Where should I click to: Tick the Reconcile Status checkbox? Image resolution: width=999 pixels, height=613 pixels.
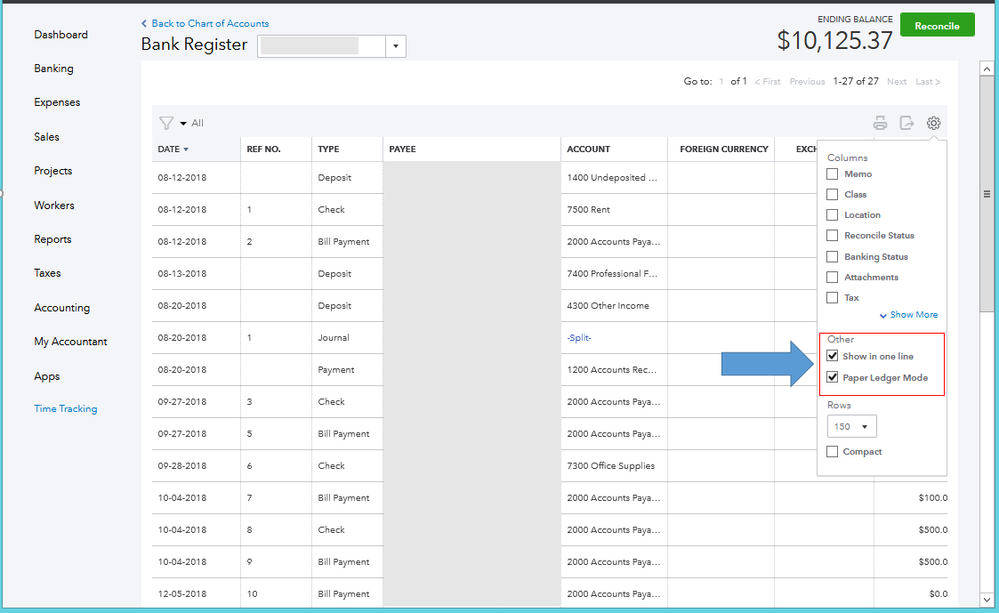click(832, 235)
